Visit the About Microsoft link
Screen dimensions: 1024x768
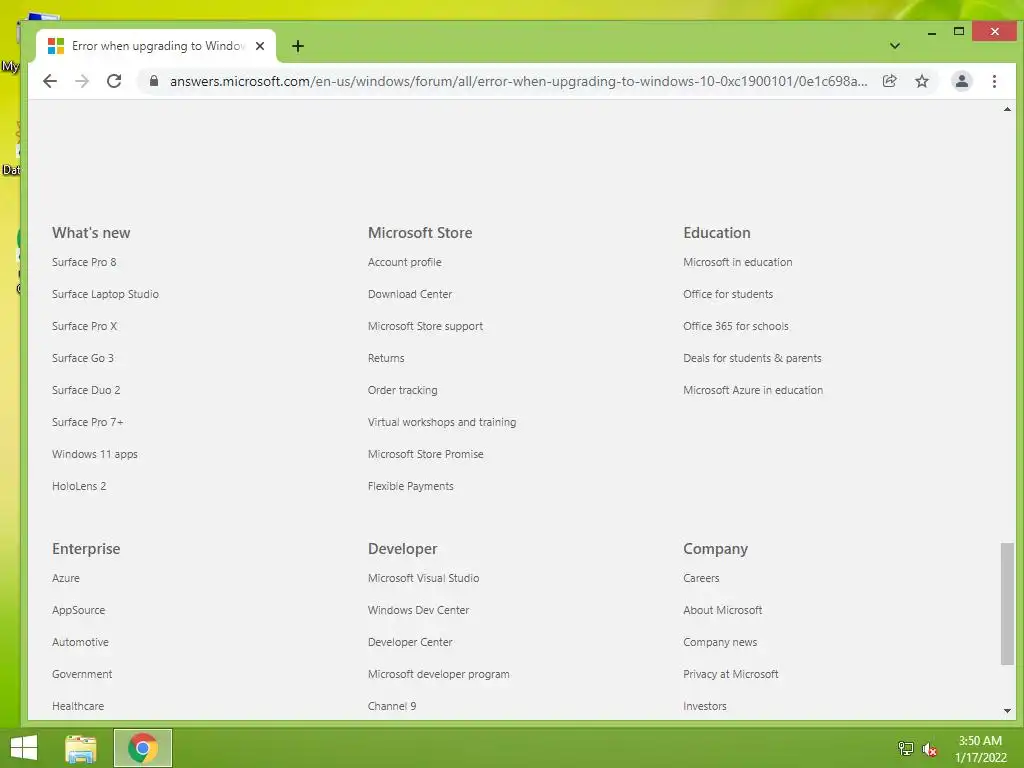tap(722, 610)
